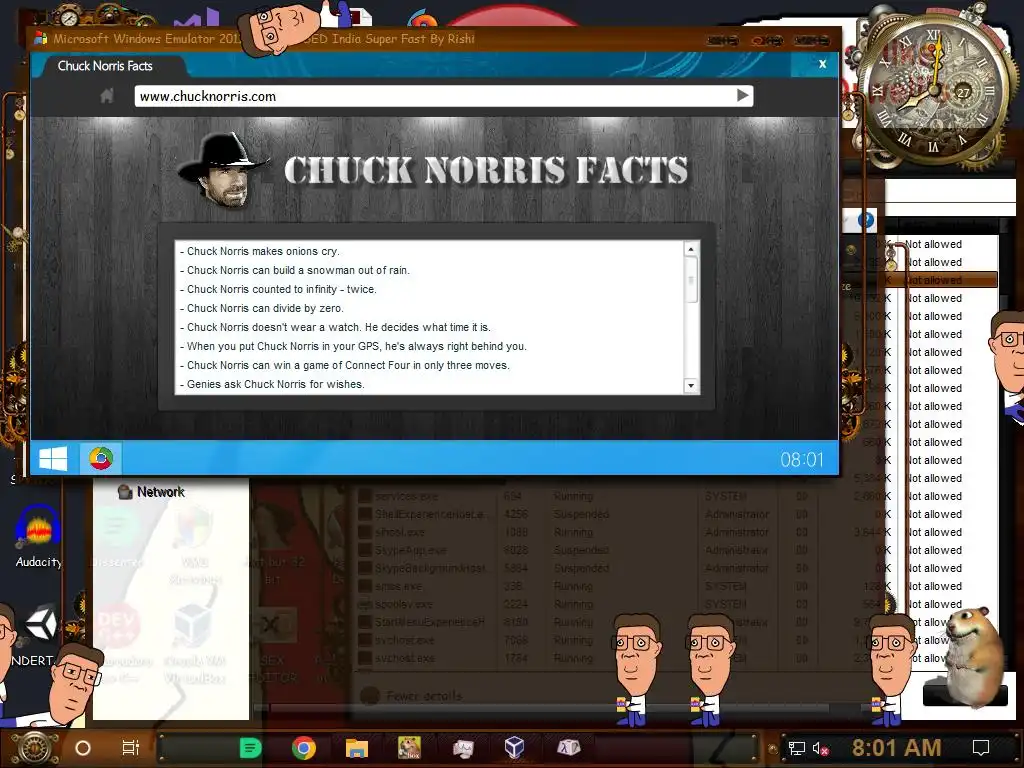Click the 08:01 clock in the emulator taskbar
This screenshot has height=768, width=1024.
pos(802,460)
